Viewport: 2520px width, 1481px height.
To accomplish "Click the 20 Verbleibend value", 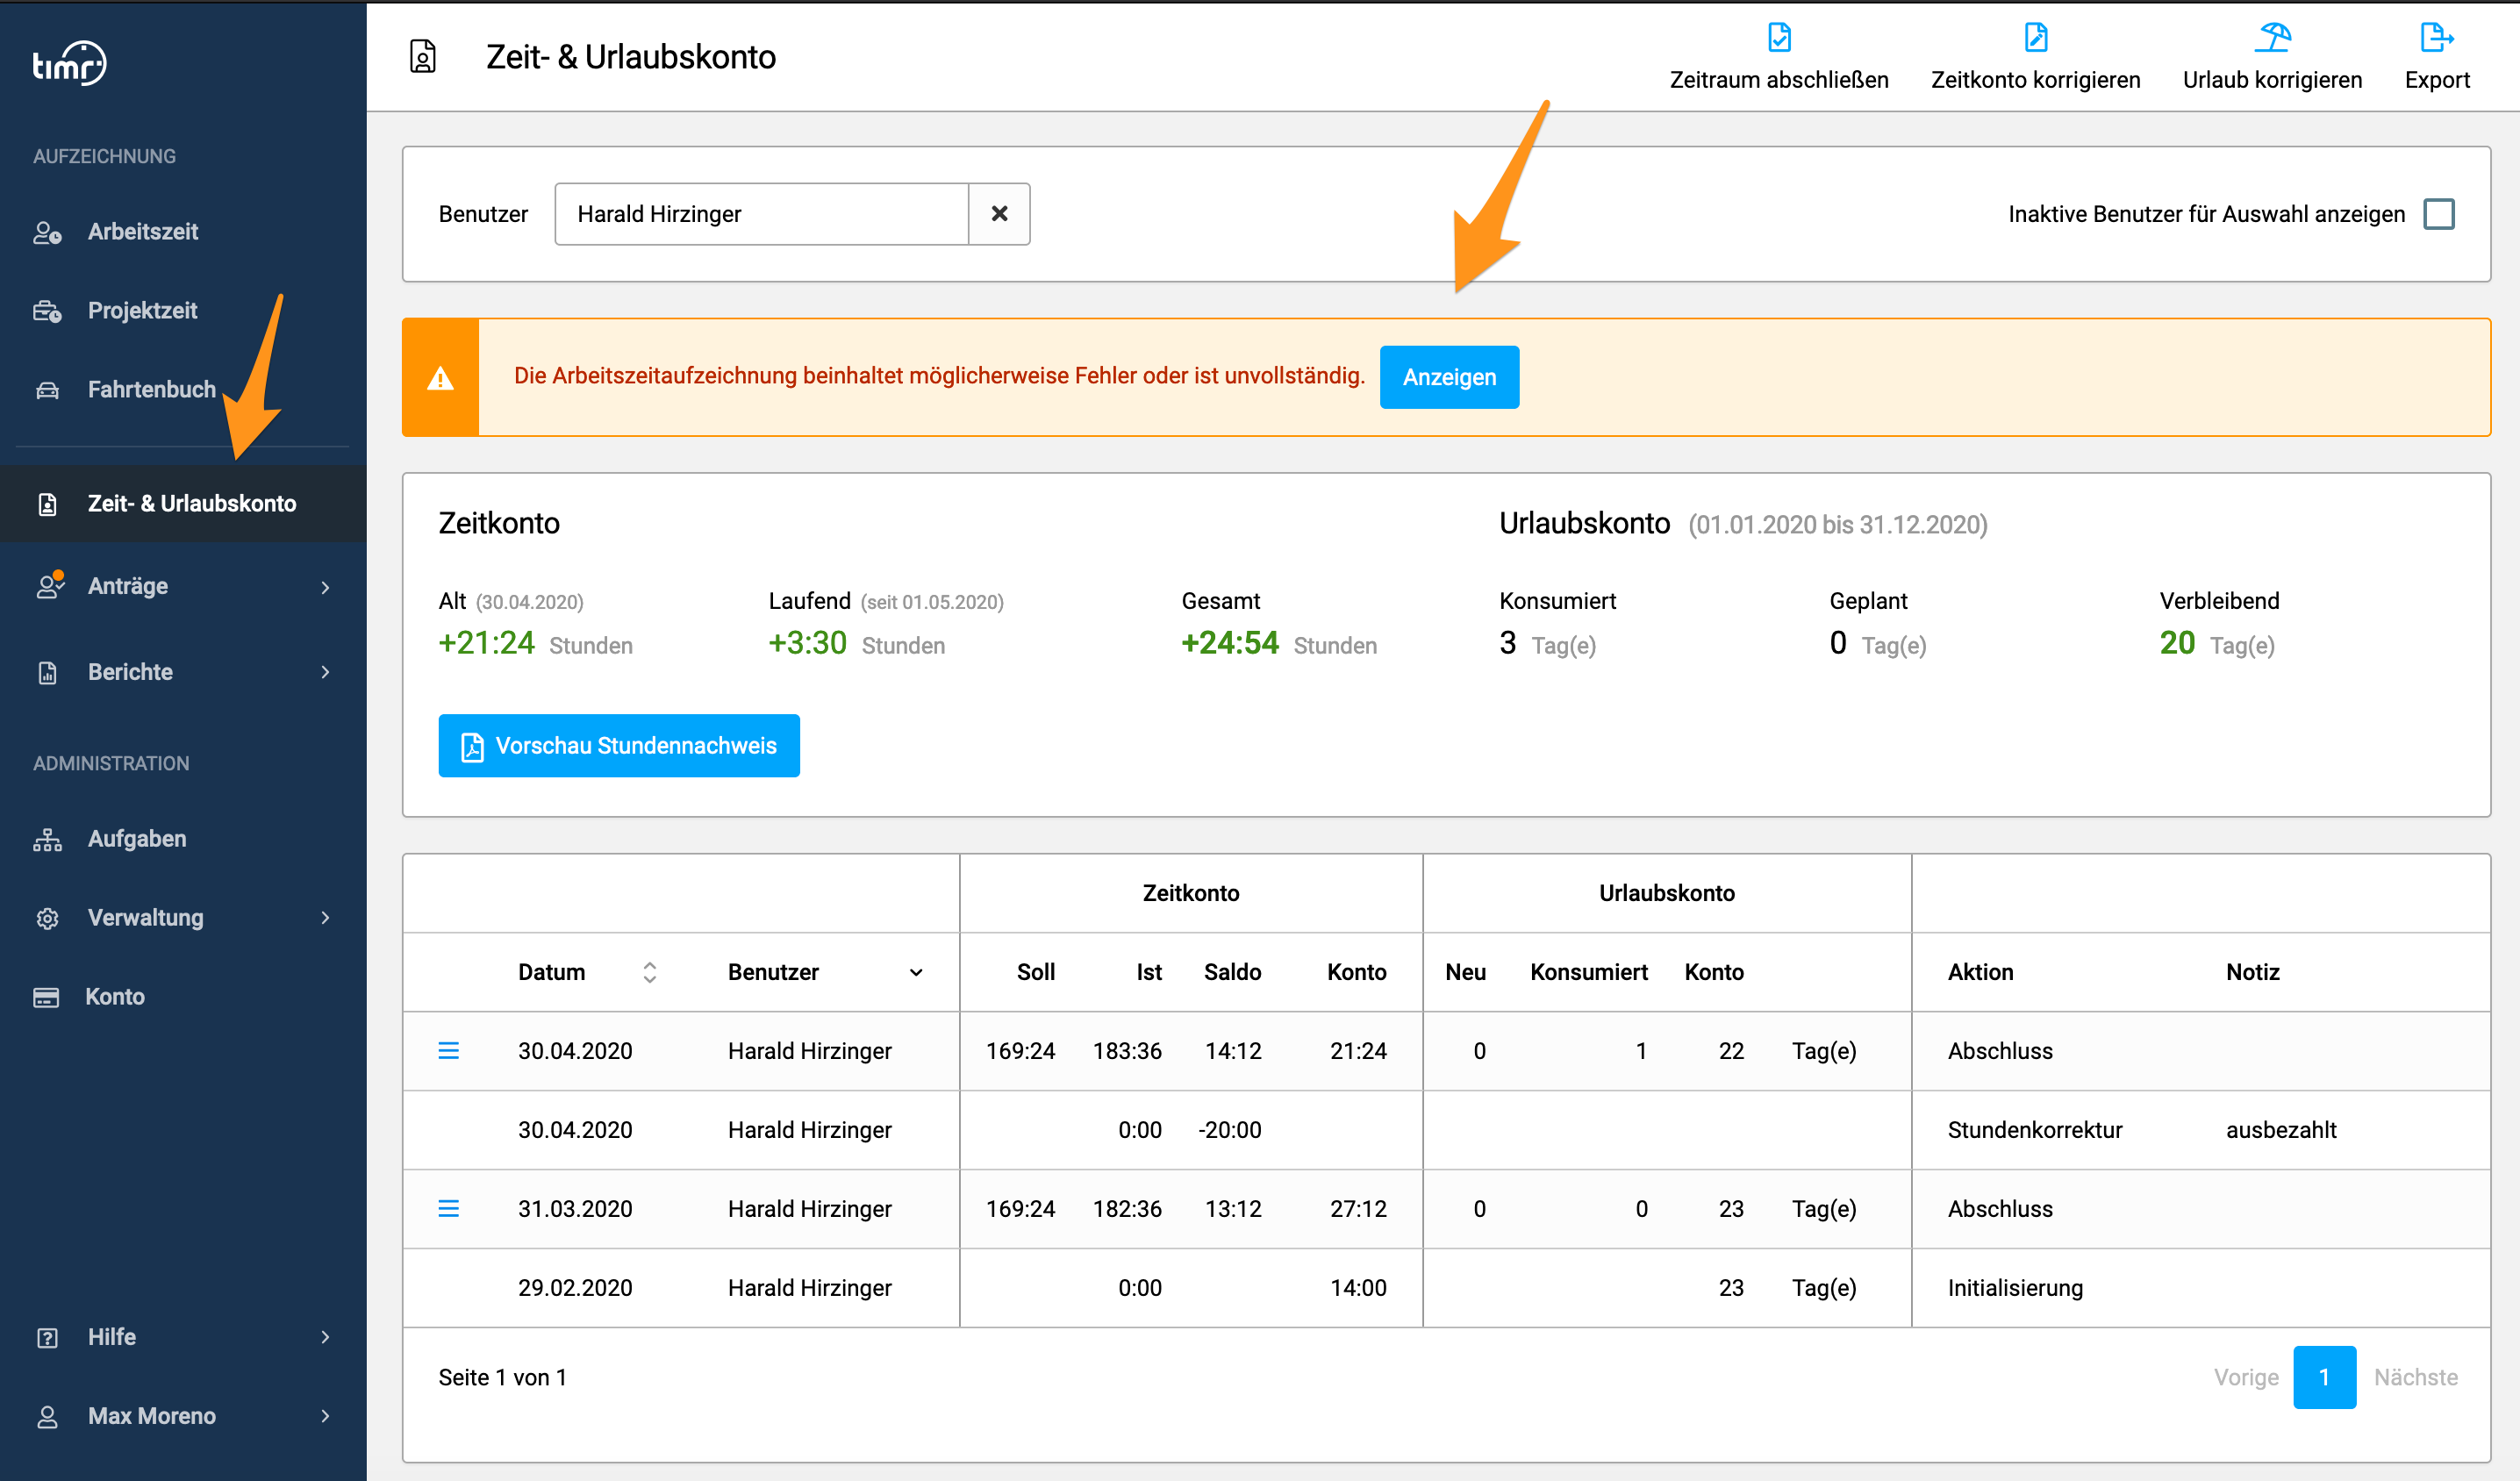I will pyautogui.click(x=2177, y=643).
